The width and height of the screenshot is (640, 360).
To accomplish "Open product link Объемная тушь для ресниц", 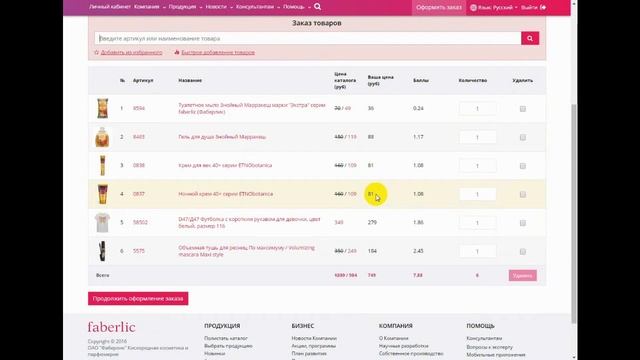I will pyautogui.click(x=247, y=251).
